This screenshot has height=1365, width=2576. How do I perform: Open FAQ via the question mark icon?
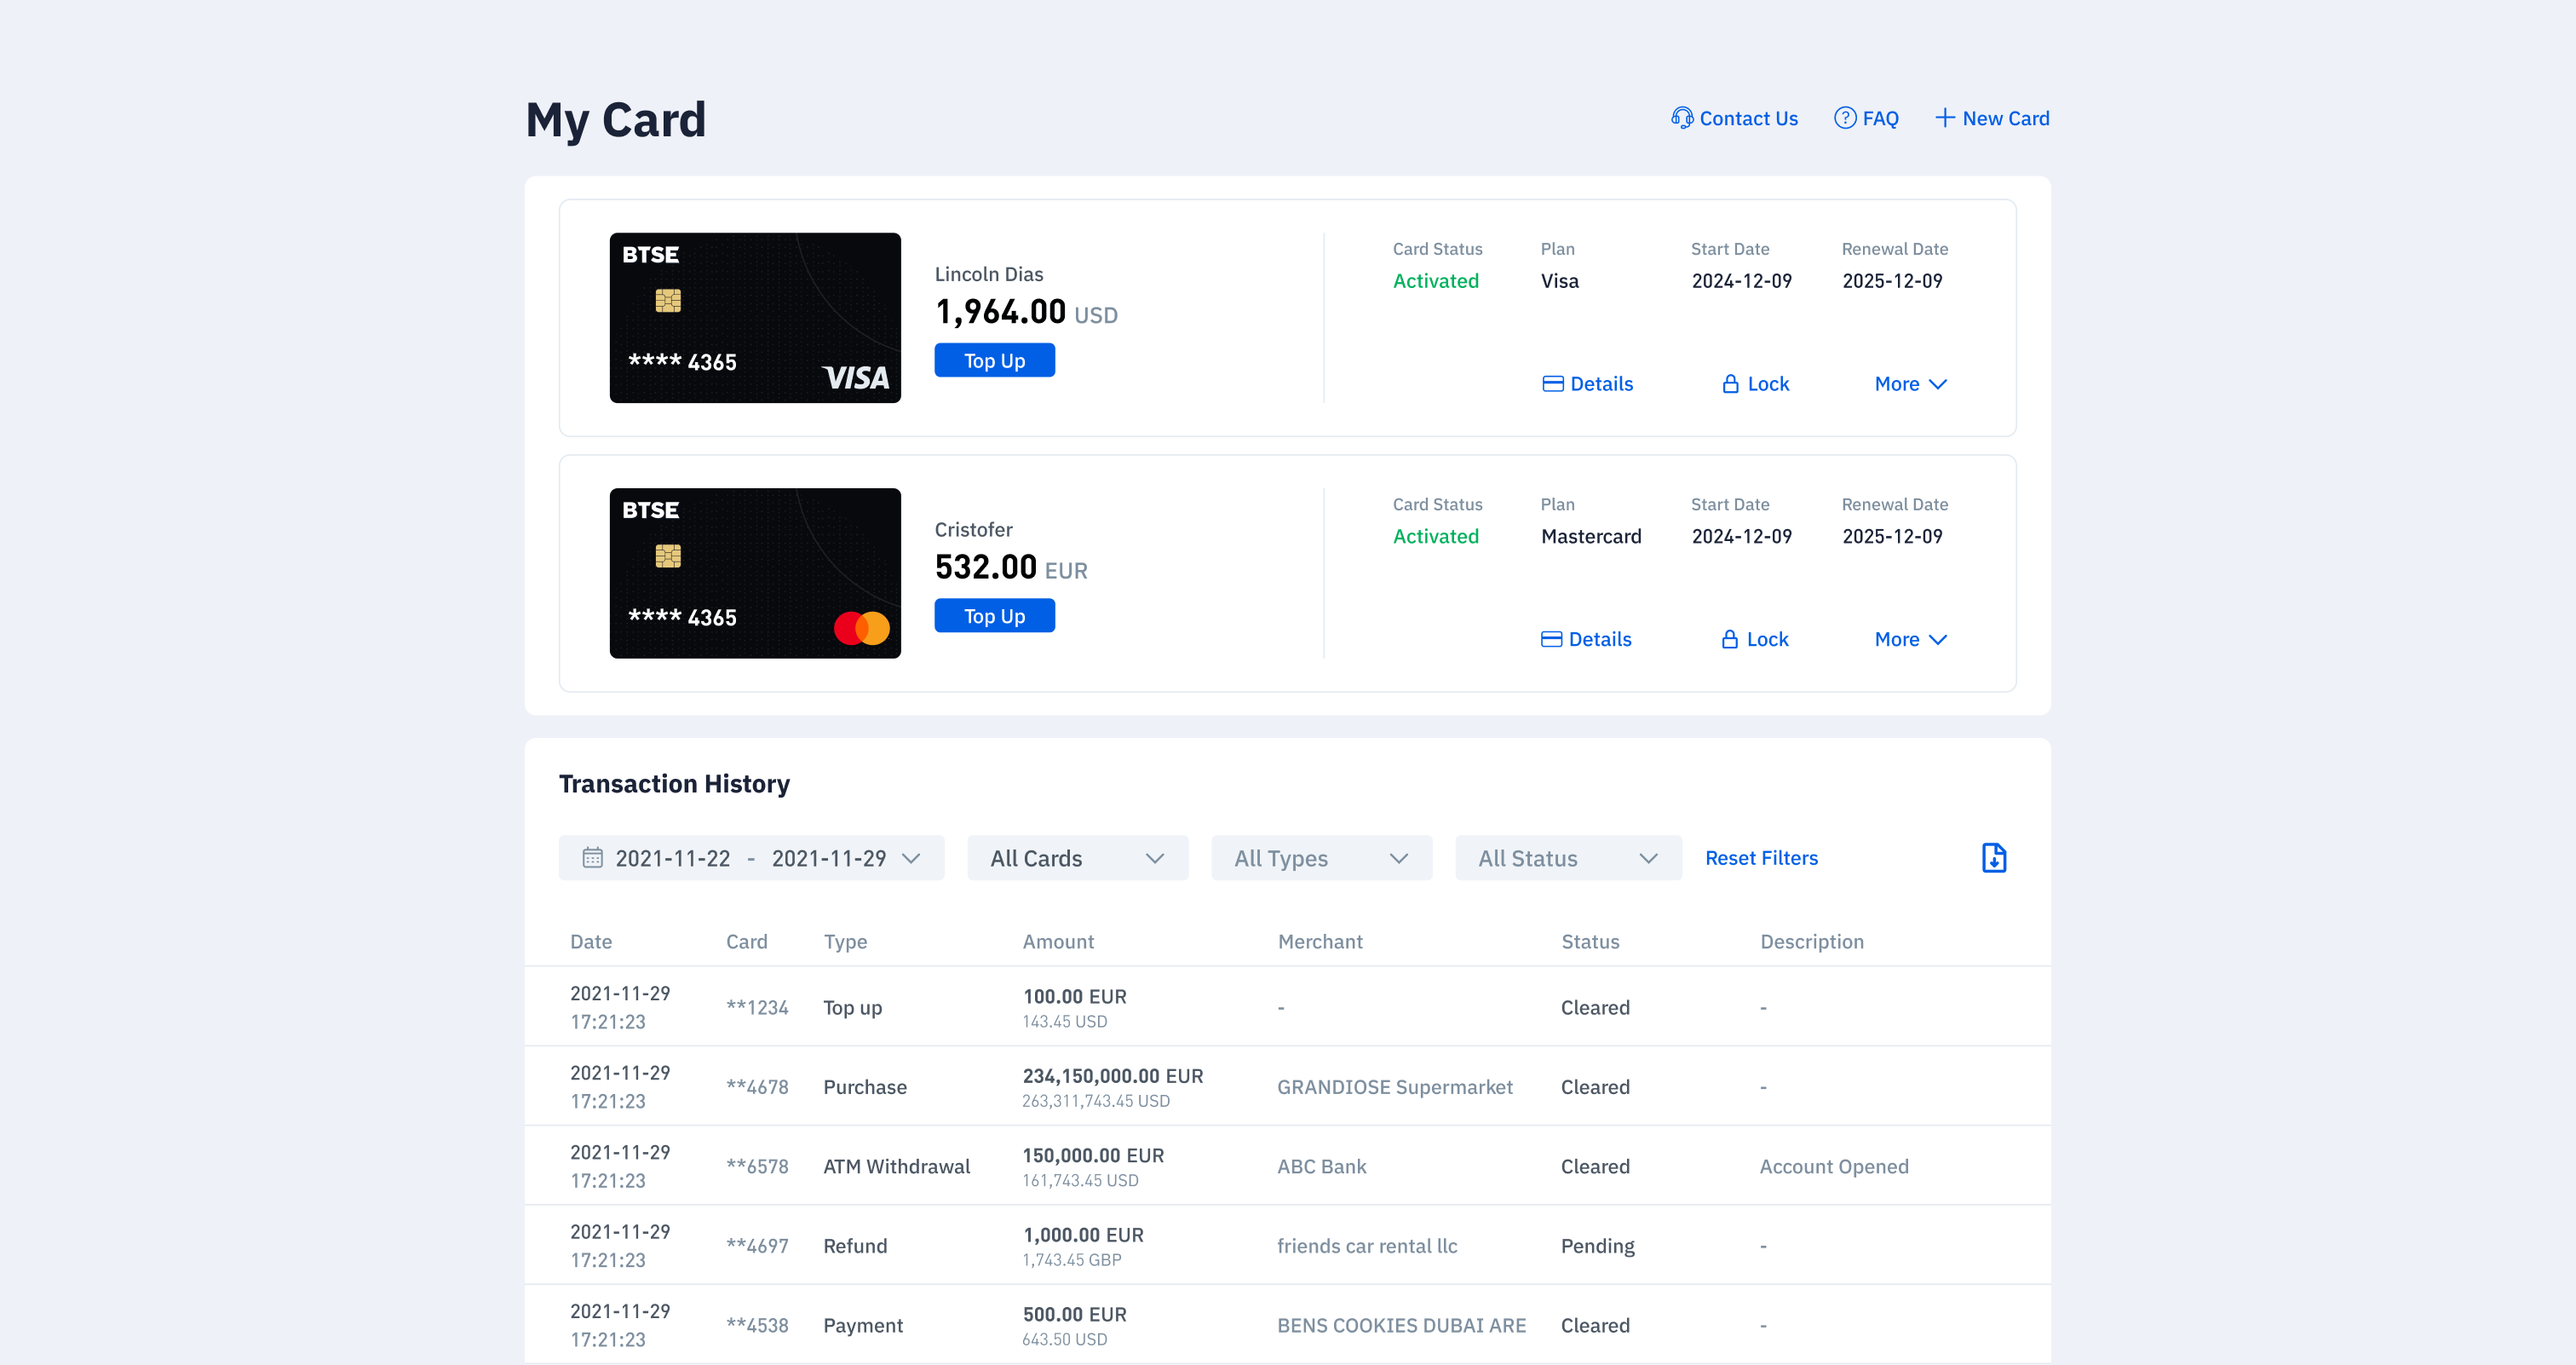[1845, 118]
